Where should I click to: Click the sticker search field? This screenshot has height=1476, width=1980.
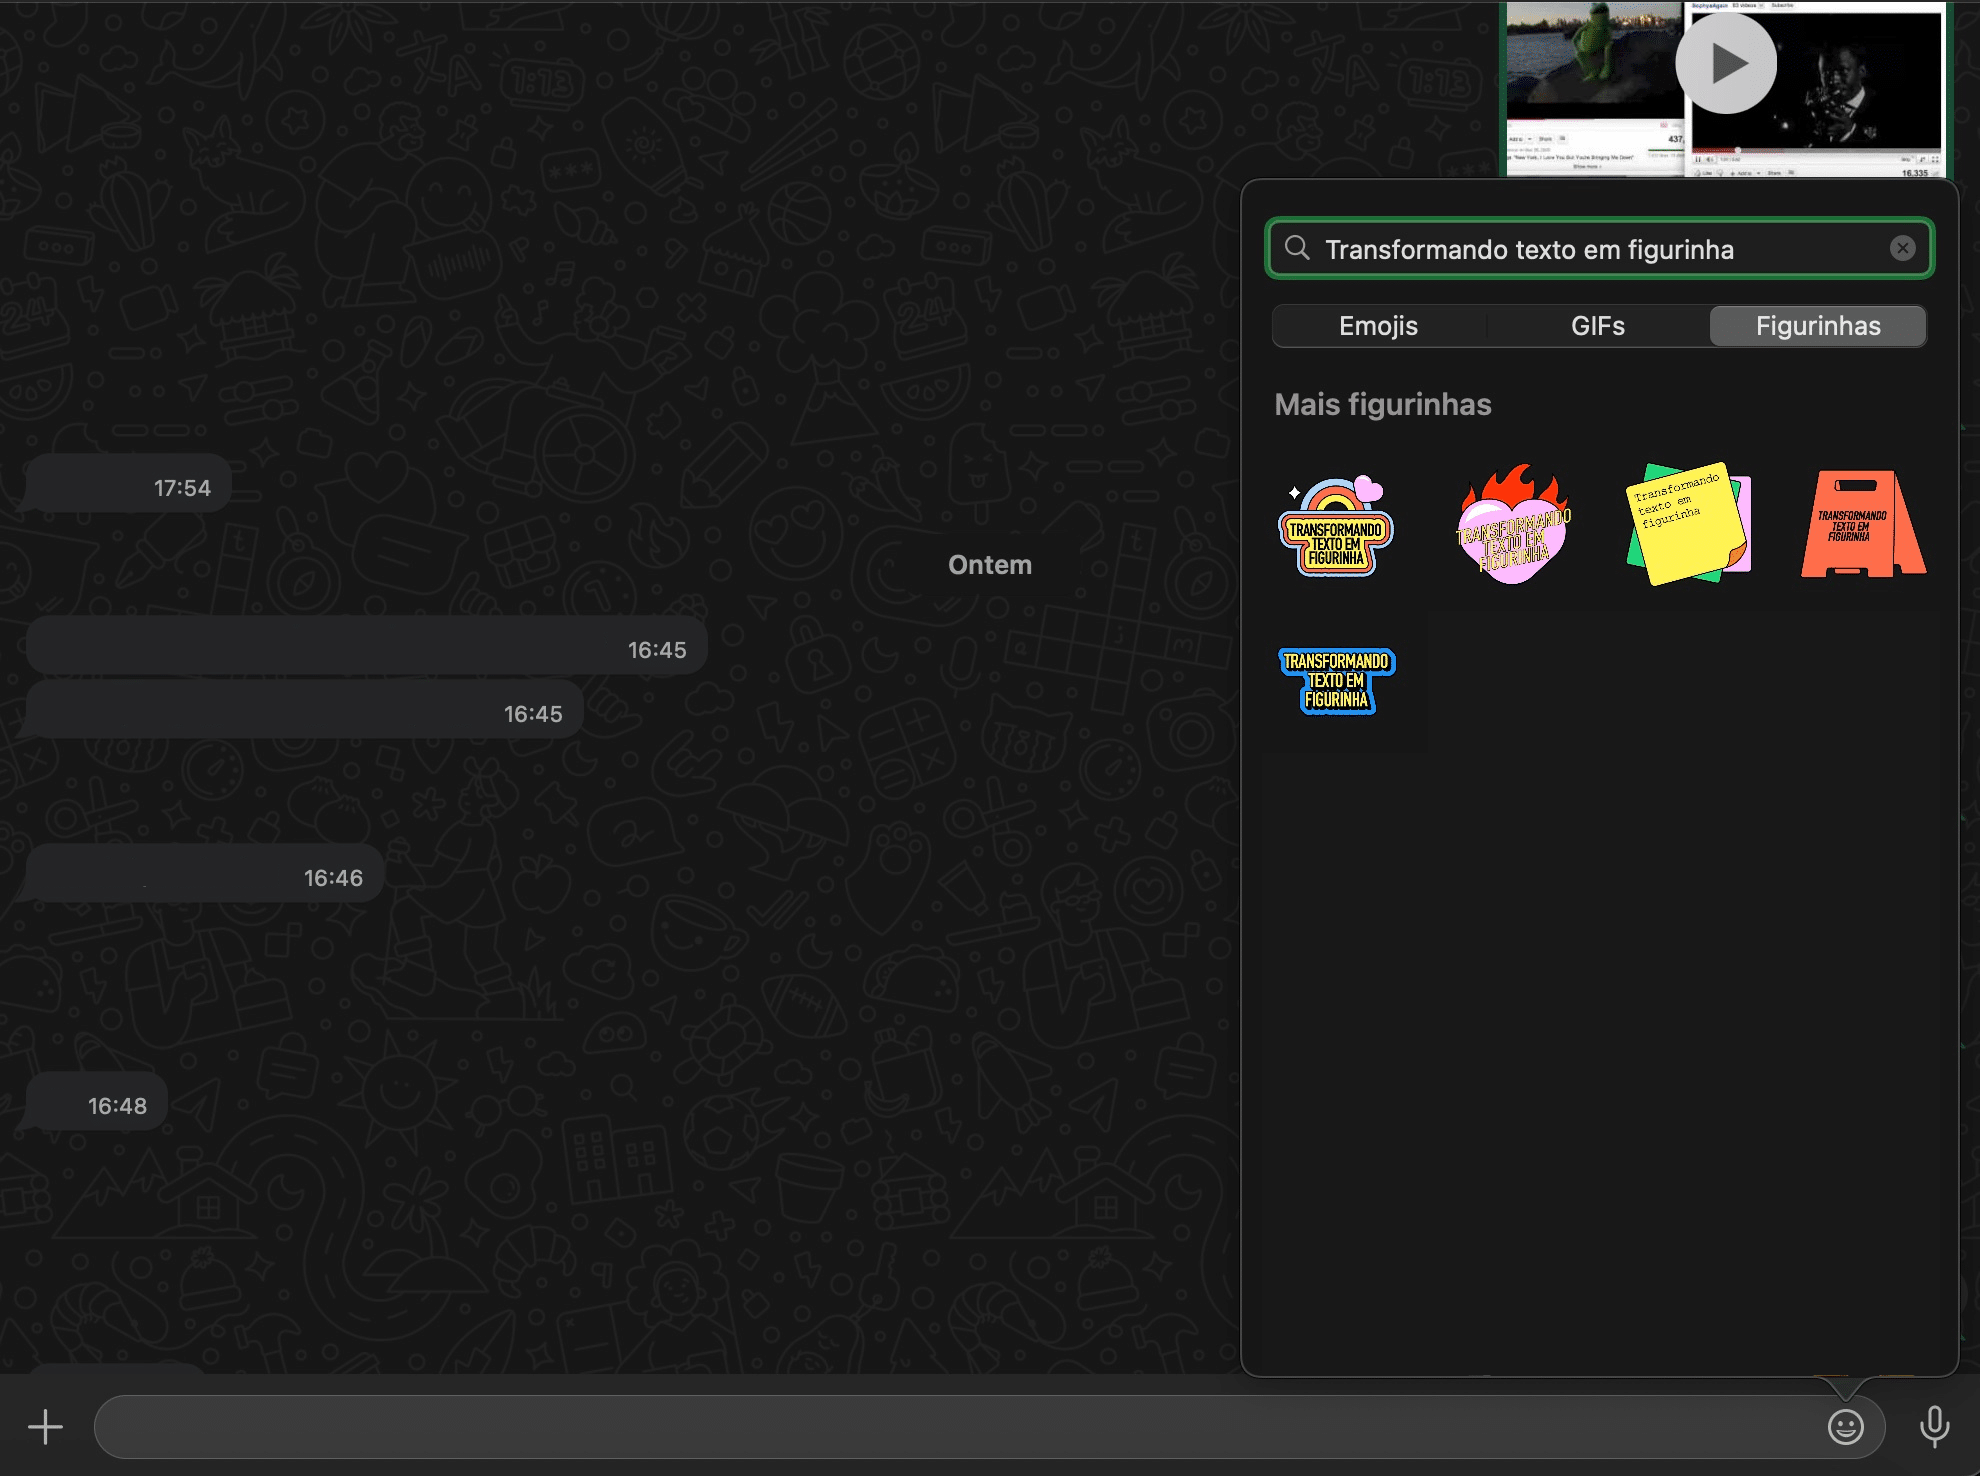(x=1600, y=249)
